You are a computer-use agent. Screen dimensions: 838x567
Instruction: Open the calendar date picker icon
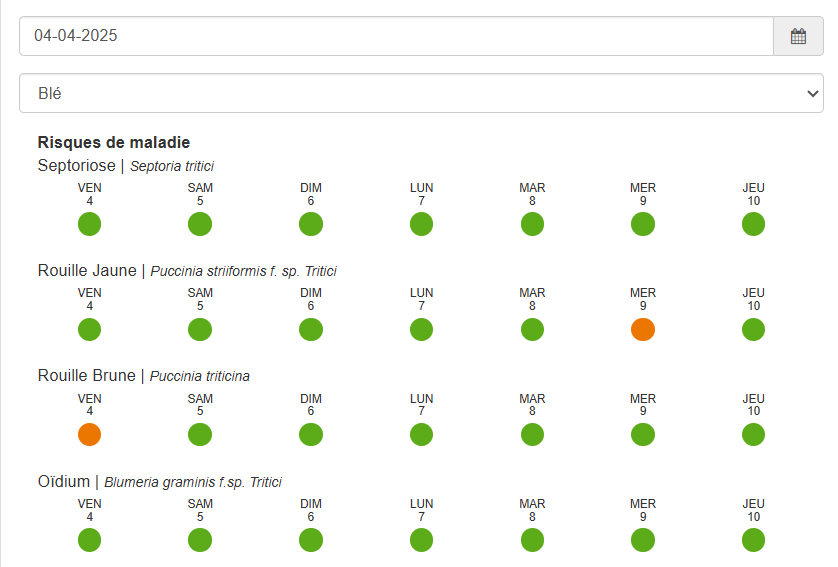(x=798, y=36)
